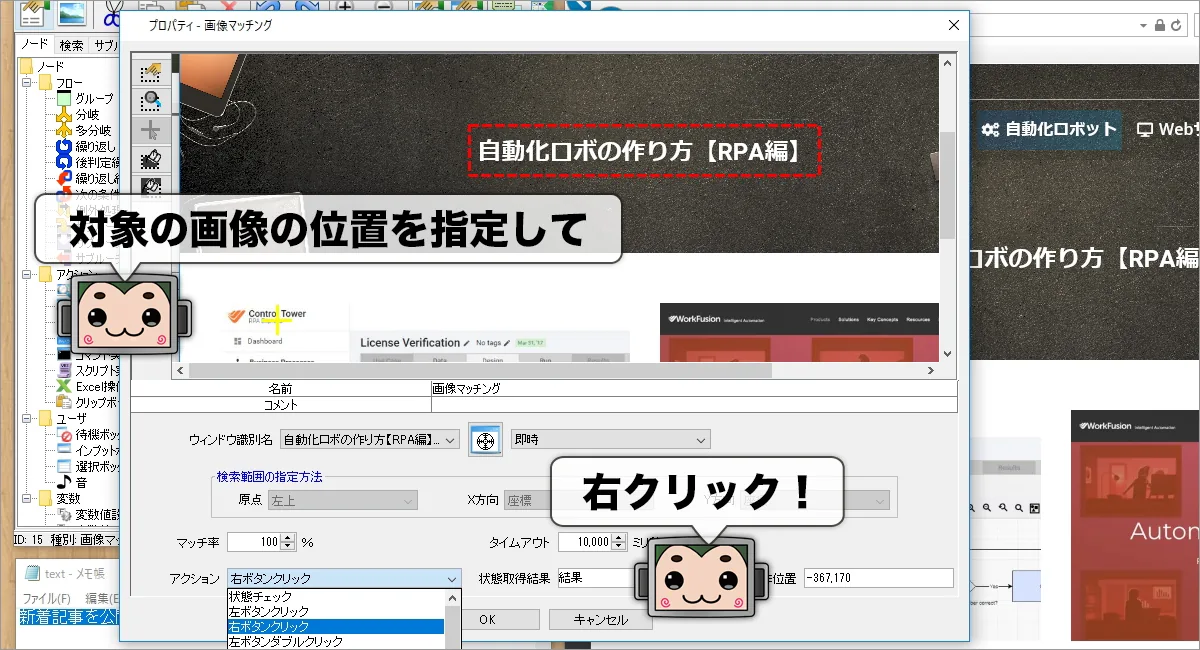Decrease マッチ率 with down spinner
The image size is (1200, 650).
289,547
